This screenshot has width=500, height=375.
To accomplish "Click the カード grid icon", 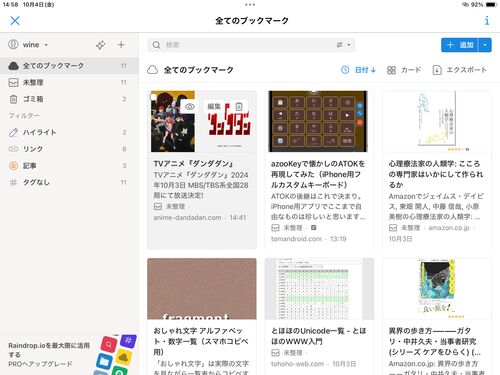I will (x=391, y=70).
